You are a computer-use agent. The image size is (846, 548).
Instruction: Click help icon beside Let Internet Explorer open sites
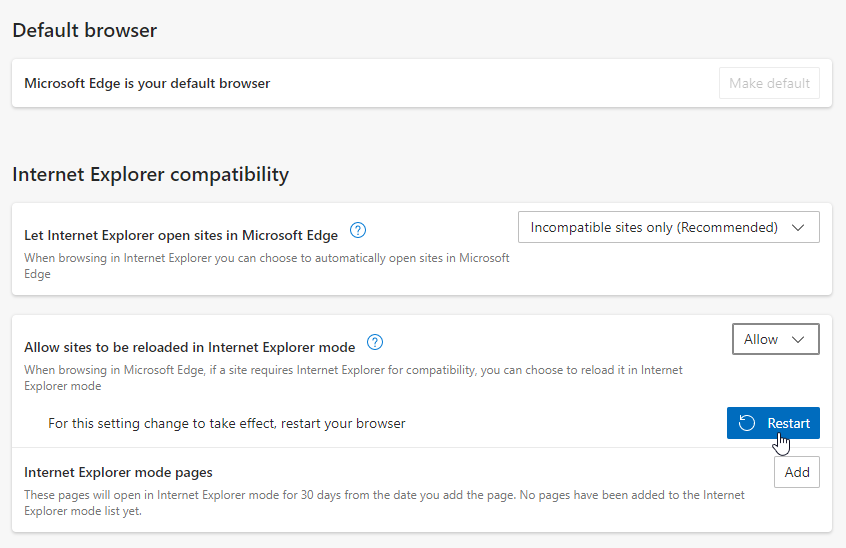pos(358,231)
